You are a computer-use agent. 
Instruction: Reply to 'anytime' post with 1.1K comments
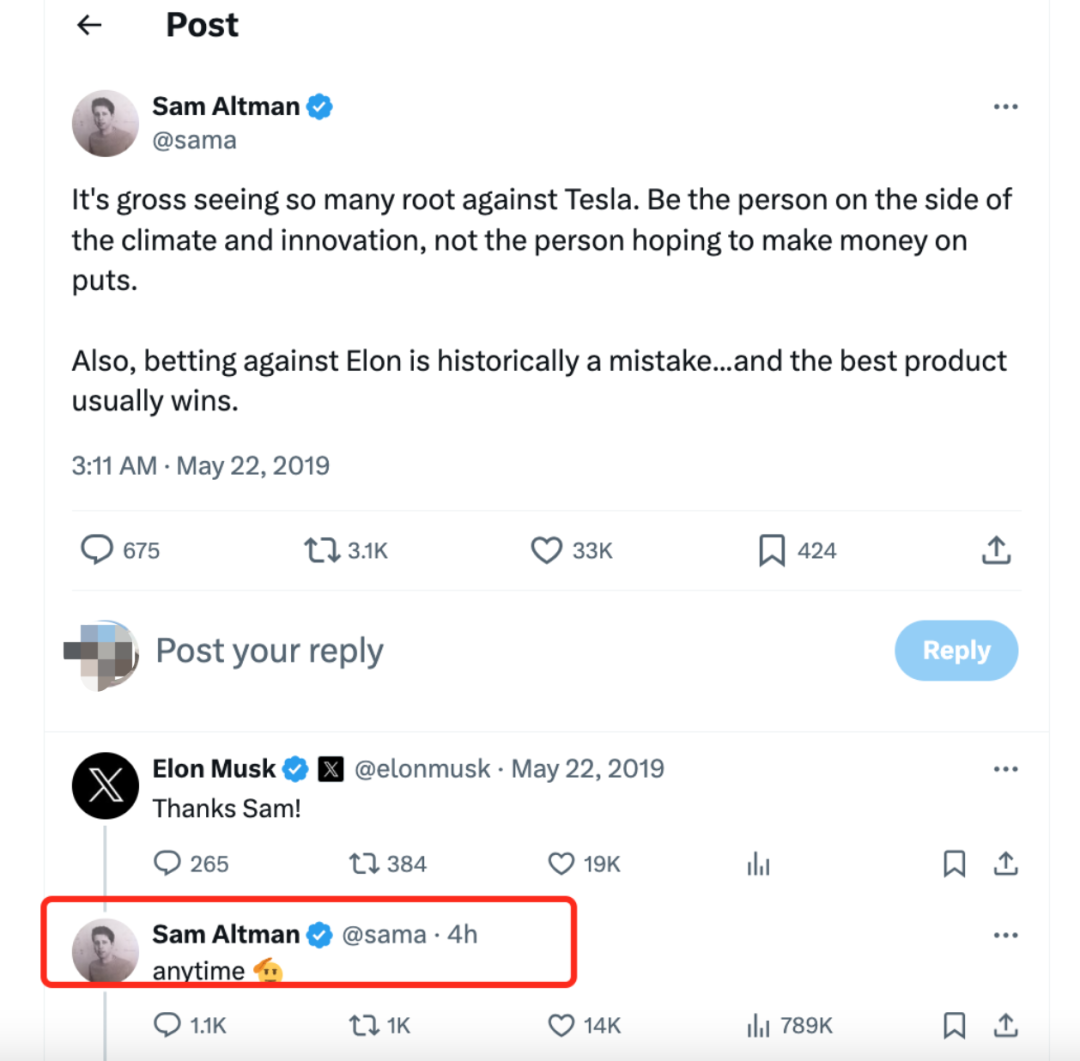167,1025
